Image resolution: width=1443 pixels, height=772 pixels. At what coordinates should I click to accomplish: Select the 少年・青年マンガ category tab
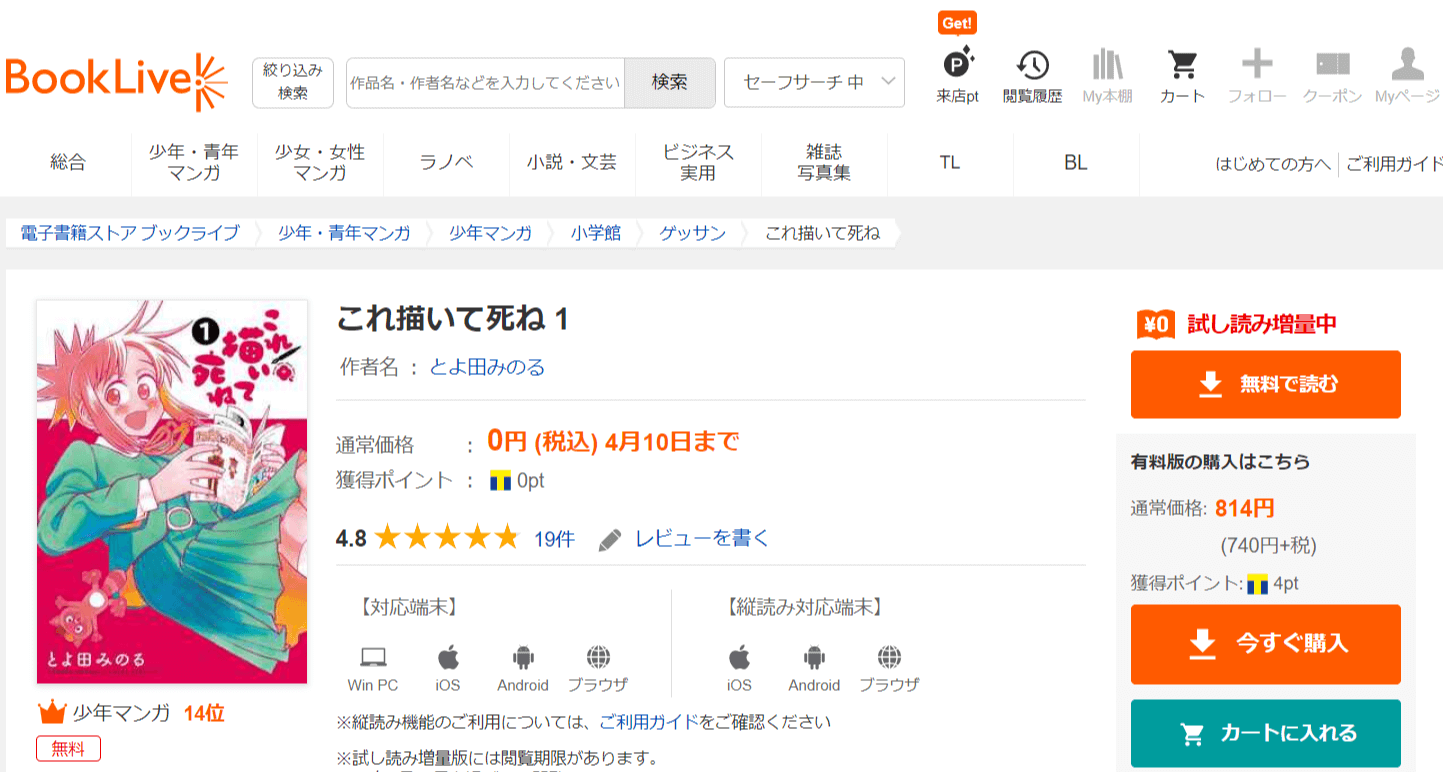(x=194, y=163)
